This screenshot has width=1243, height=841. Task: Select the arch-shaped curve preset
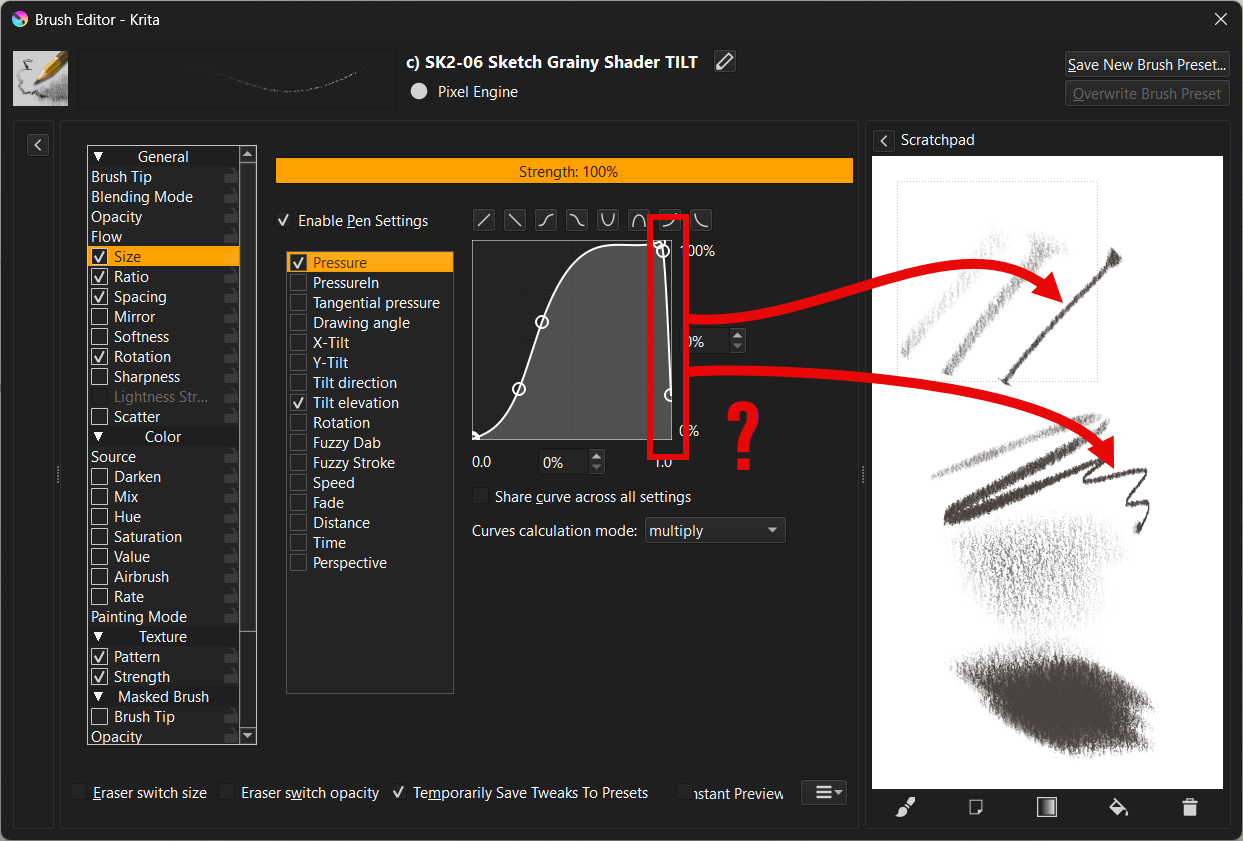[639, 220]
